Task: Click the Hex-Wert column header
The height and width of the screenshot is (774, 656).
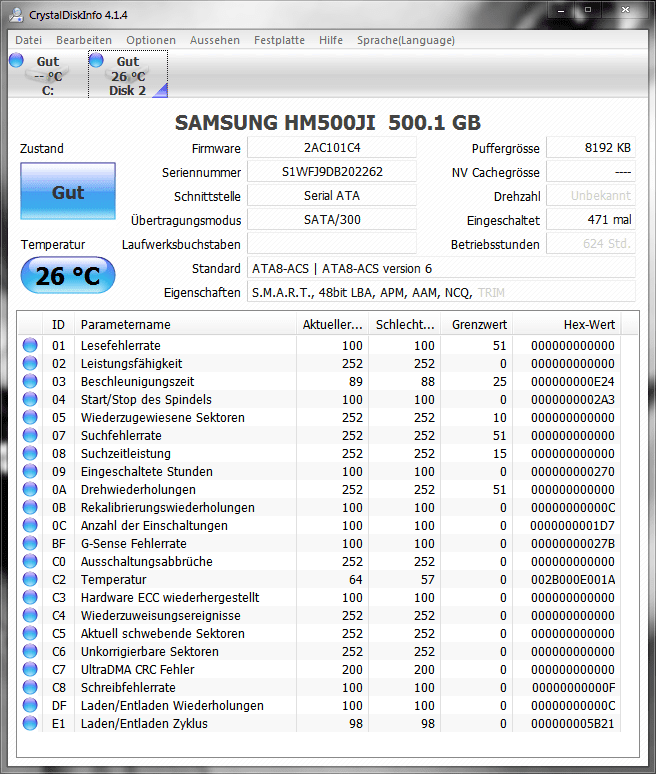Action: click(x=567, y=324)
